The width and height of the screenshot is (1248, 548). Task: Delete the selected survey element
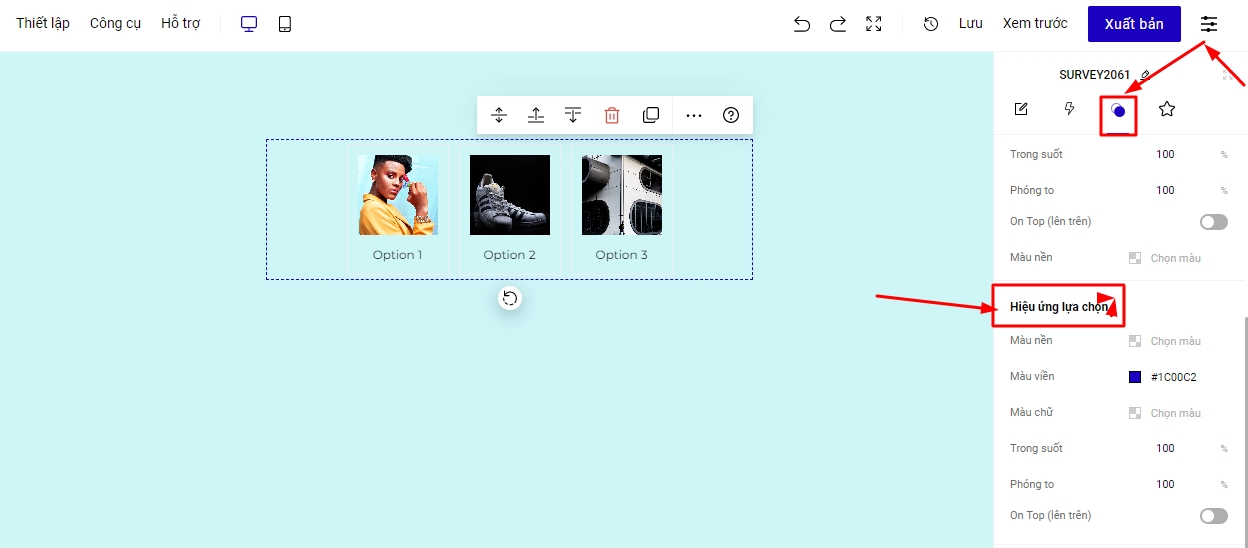pos(612,115)
